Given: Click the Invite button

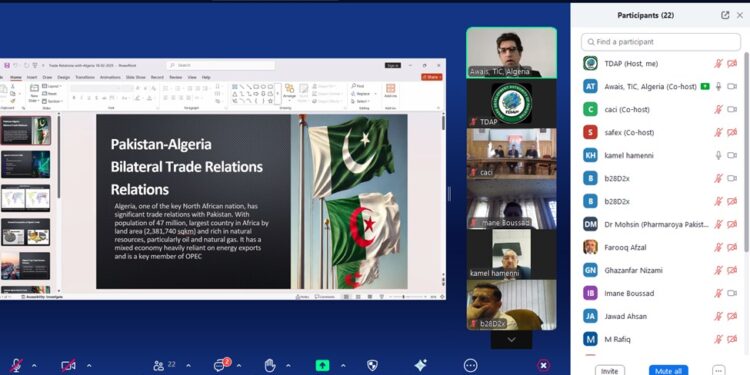Looking at the screenshot, I should (609, 371).
